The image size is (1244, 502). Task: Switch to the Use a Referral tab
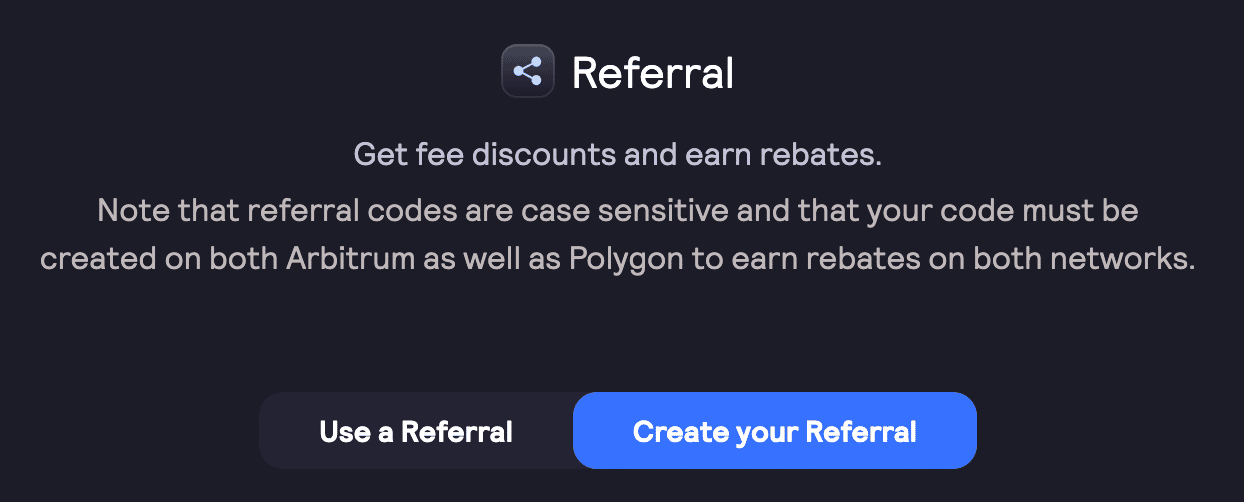coord(416,432)
